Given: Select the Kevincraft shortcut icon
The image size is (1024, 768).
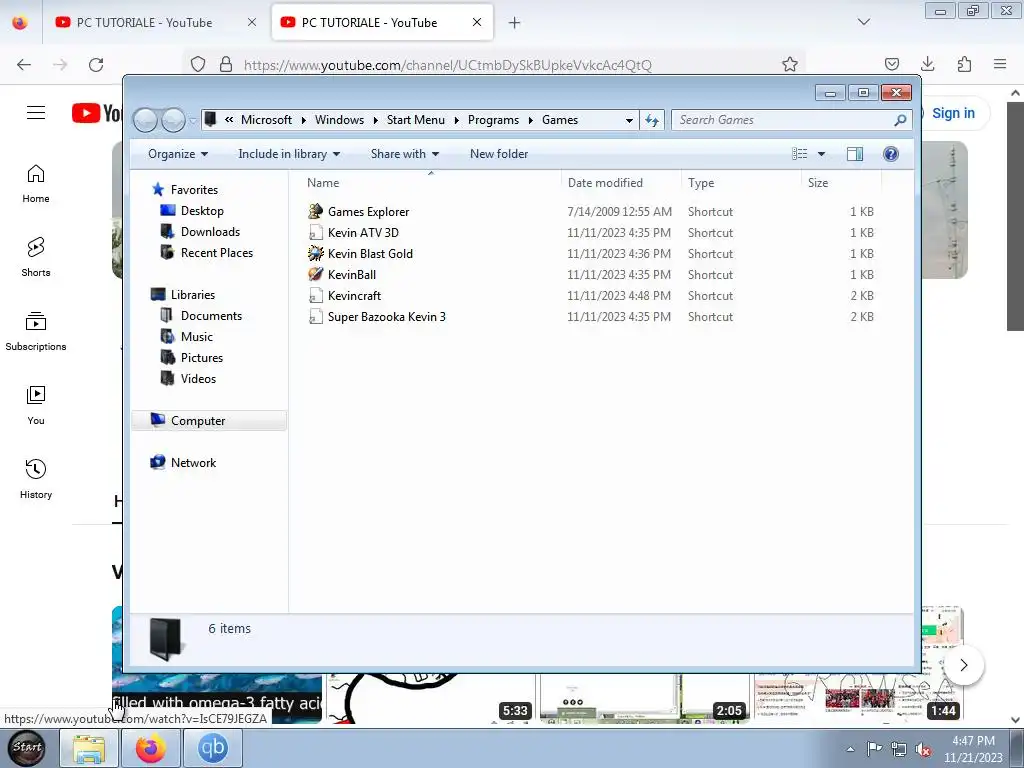Looking at the screenshot, I should tap(315, 295).
